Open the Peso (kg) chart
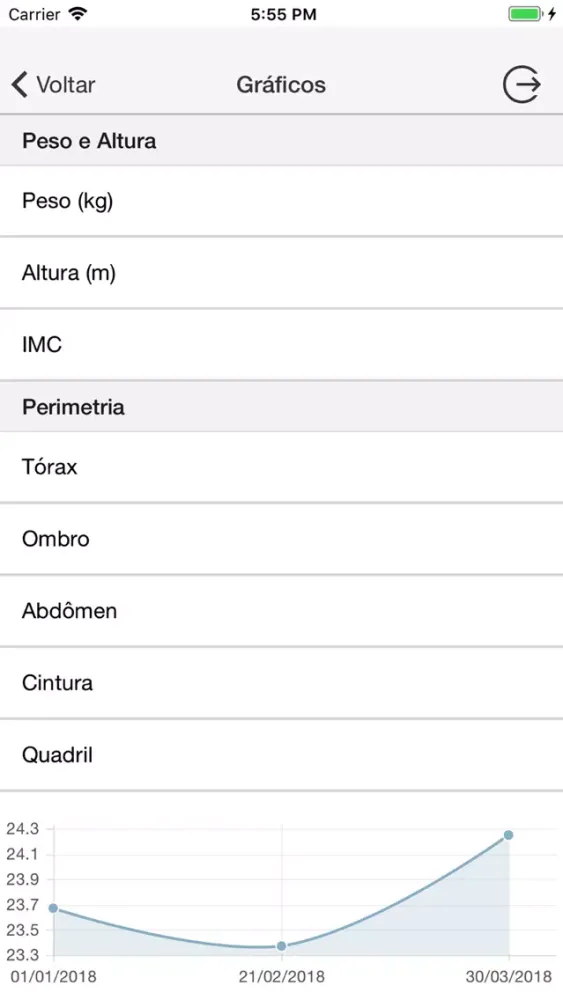Screen dimensions: 563x1000 coord(281,201)
